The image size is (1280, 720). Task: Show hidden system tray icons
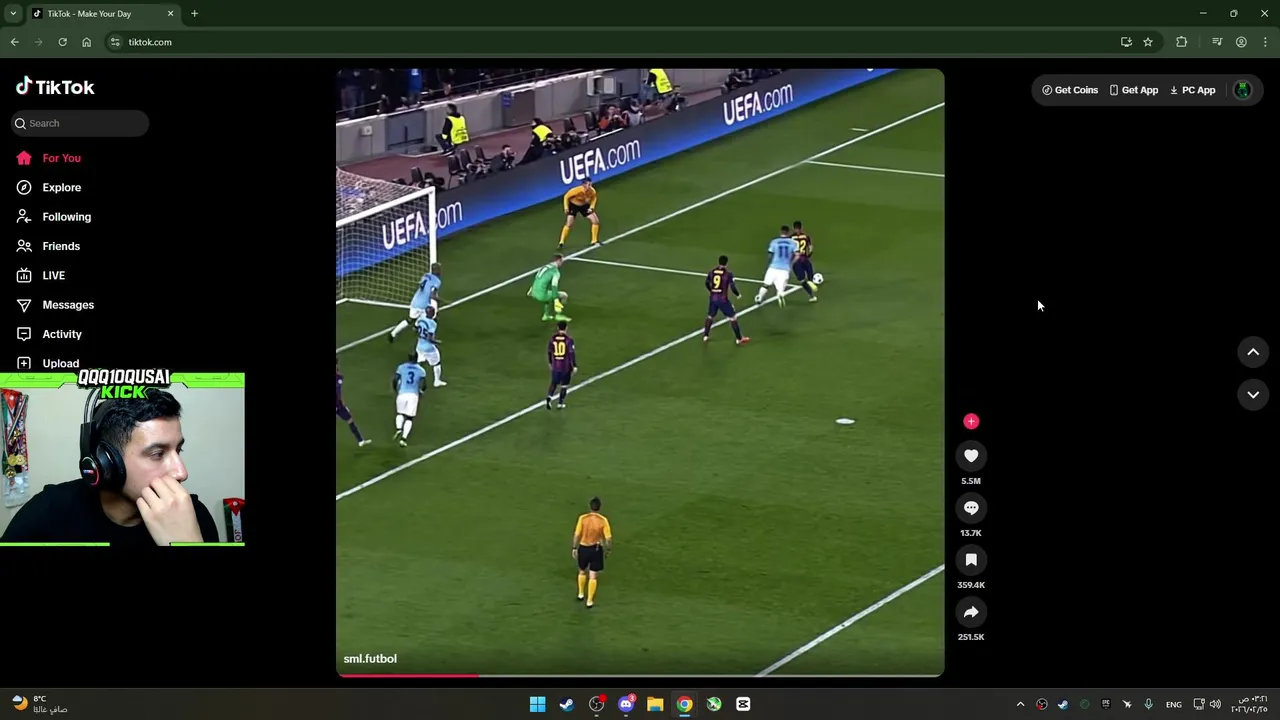[1020, 704]
